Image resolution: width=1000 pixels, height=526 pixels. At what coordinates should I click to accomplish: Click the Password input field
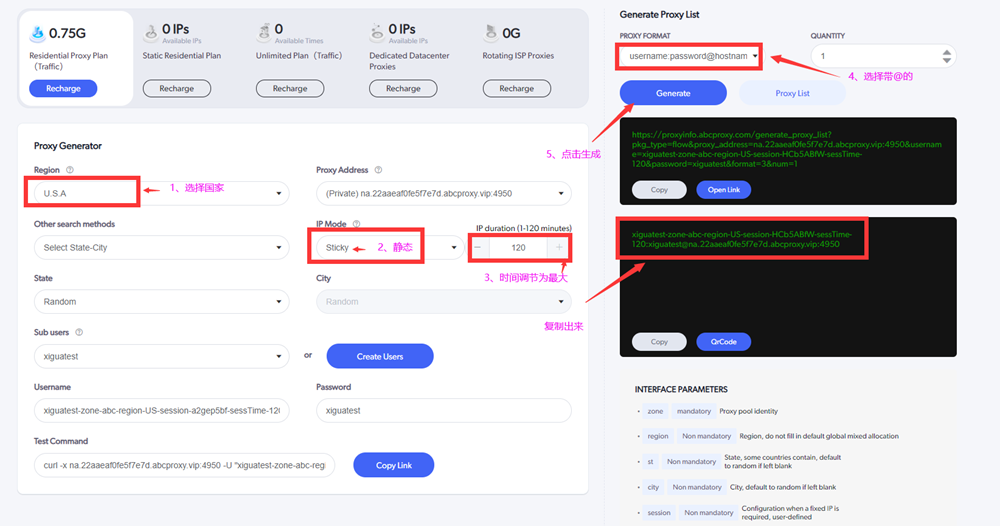(x=443, y=410)
